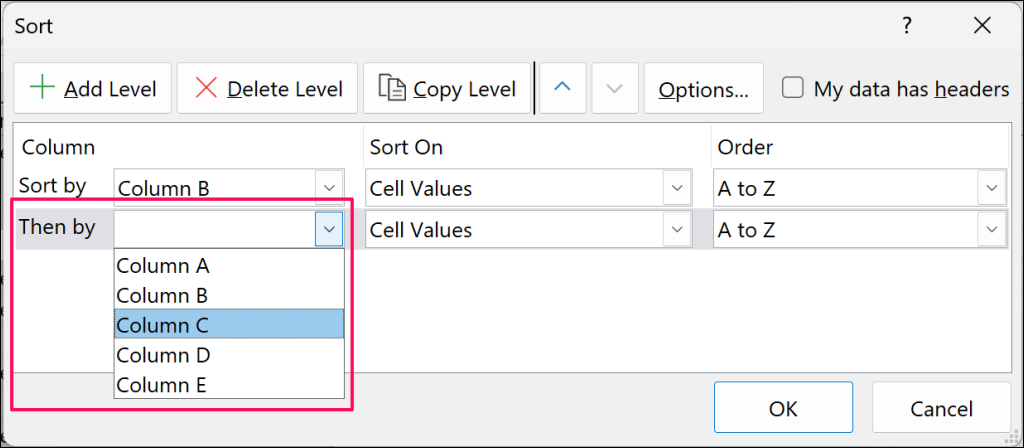Screen dimensions: 1024x448
Task: Move the level down with the arrow
Action: pyautogui.click(x=615, y=88)
